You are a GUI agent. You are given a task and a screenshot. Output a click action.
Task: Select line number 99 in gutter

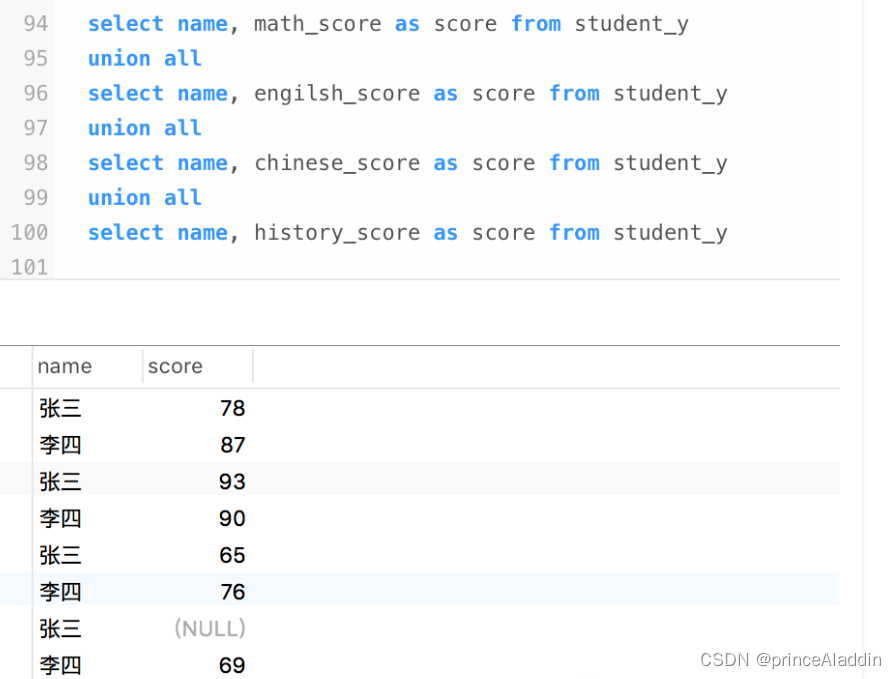[x=35, y=198]
